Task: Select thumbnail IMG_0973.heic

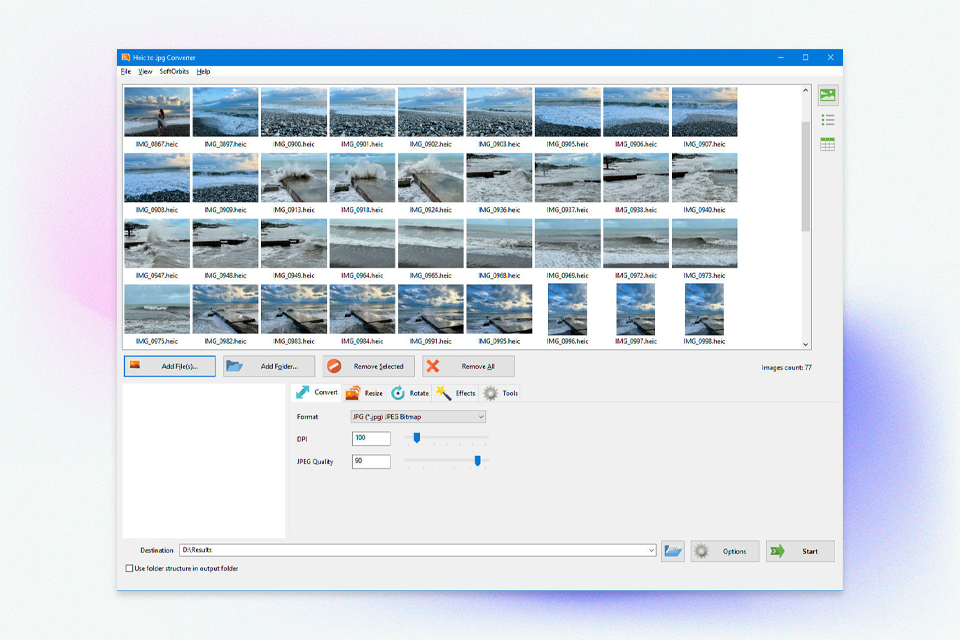Action: point(705,243)
